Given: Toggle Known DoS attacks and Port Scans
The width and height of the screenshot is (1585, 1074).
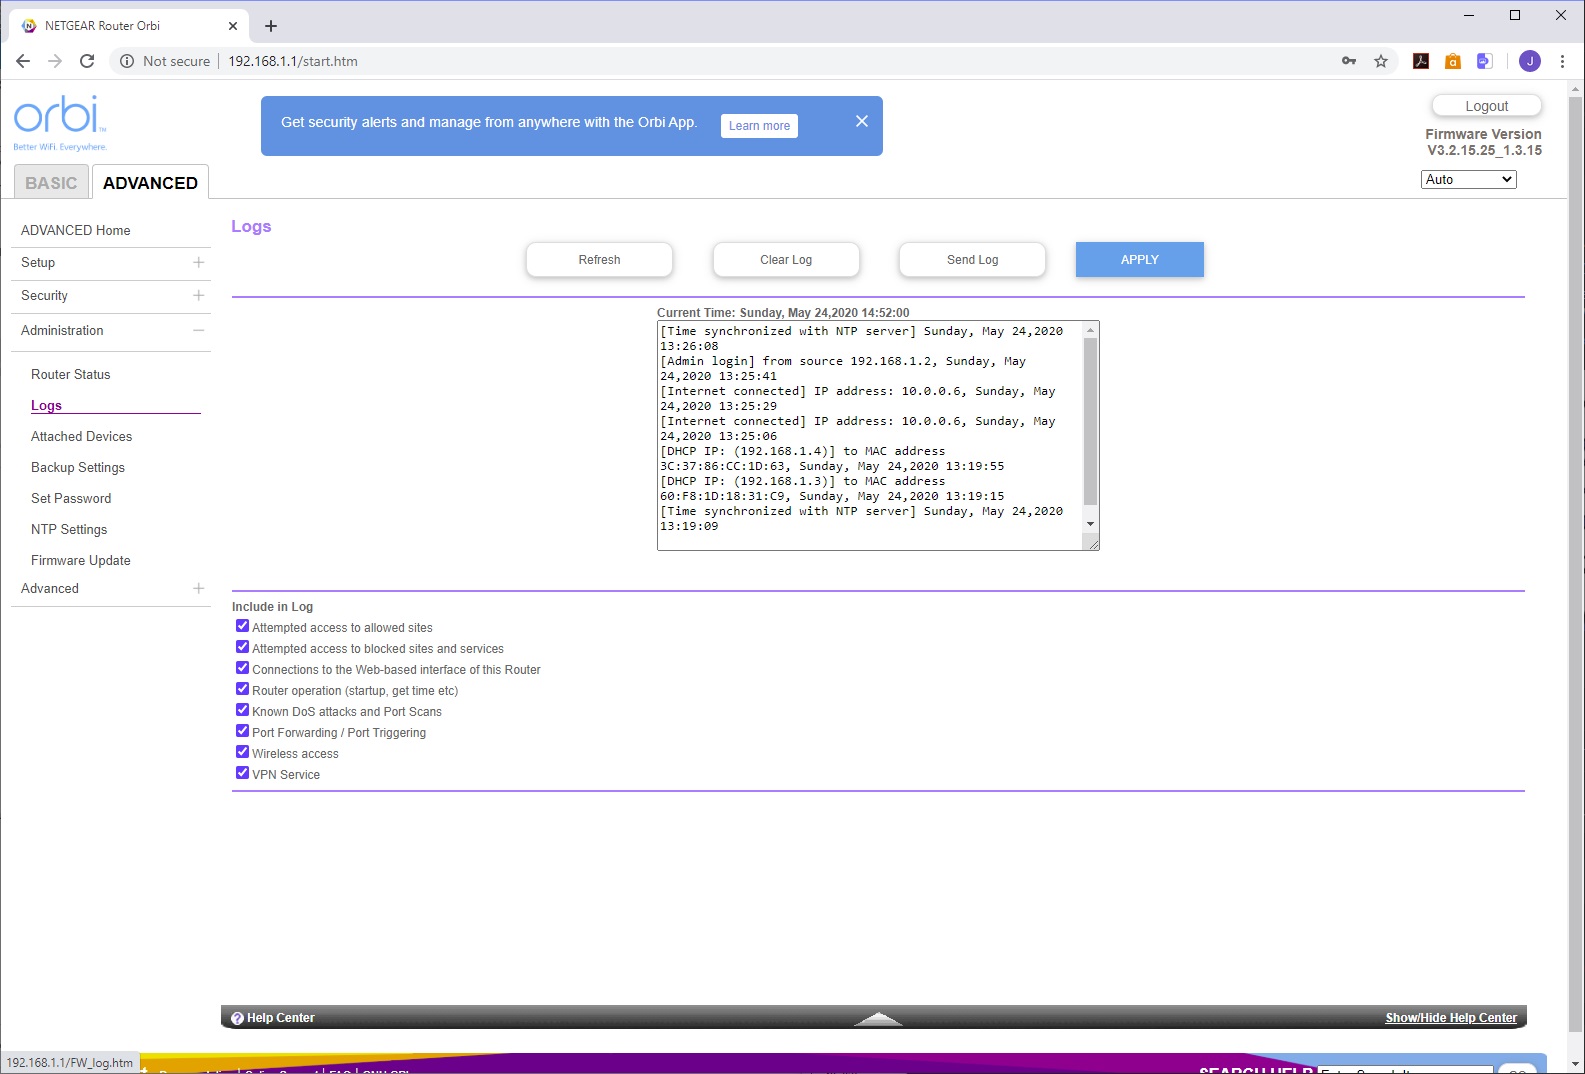Looking at the screenshot, I should point(242,710).
